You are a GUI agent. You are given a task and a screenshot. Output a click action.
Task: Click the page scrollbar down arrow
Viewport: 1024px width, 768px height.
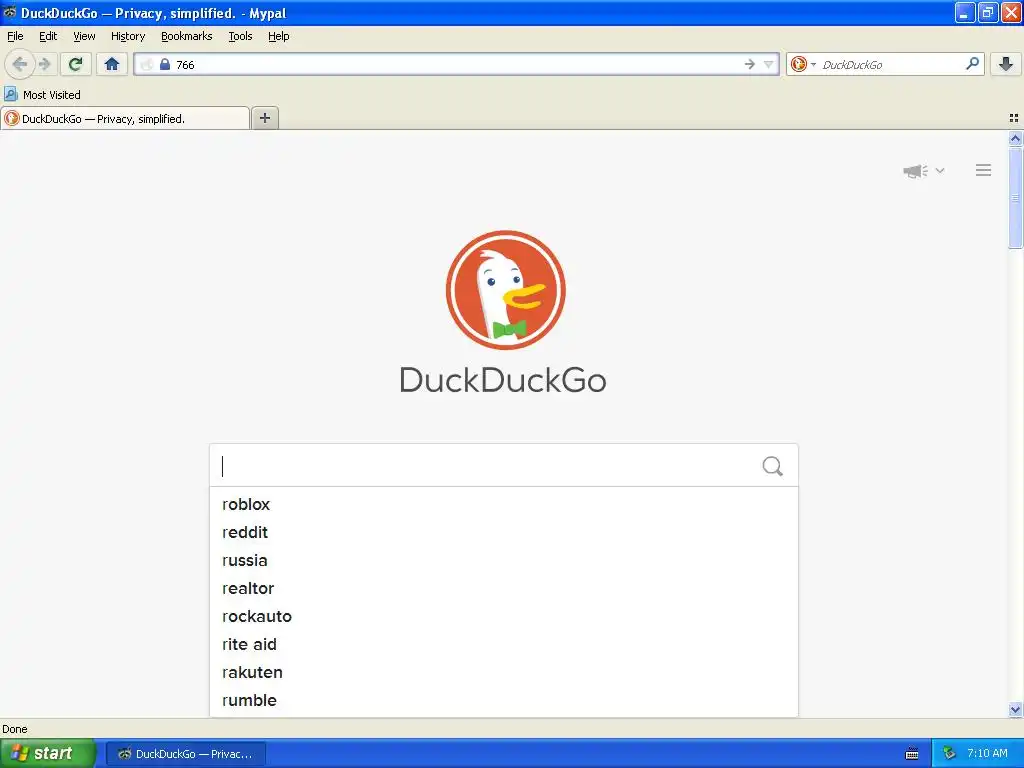point(1015,709)
